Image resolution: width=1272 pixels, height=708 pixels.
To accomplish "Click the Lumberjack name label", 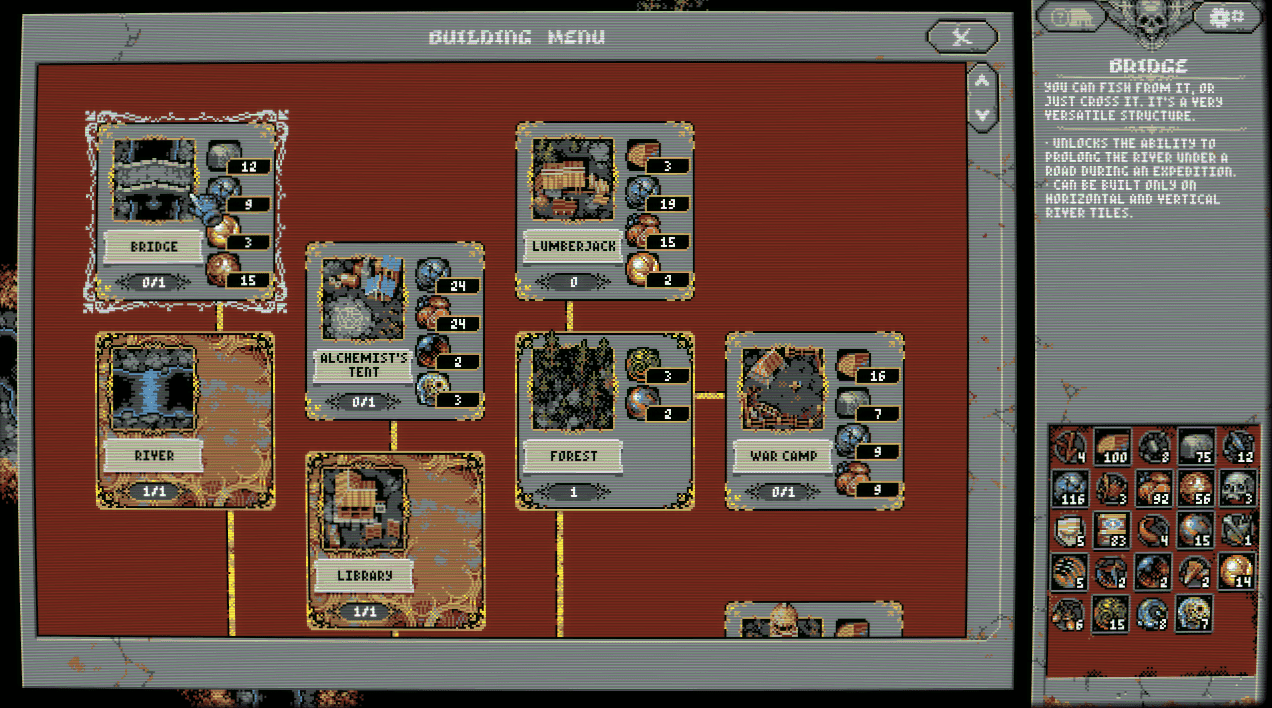I will [x=573, y=246].
